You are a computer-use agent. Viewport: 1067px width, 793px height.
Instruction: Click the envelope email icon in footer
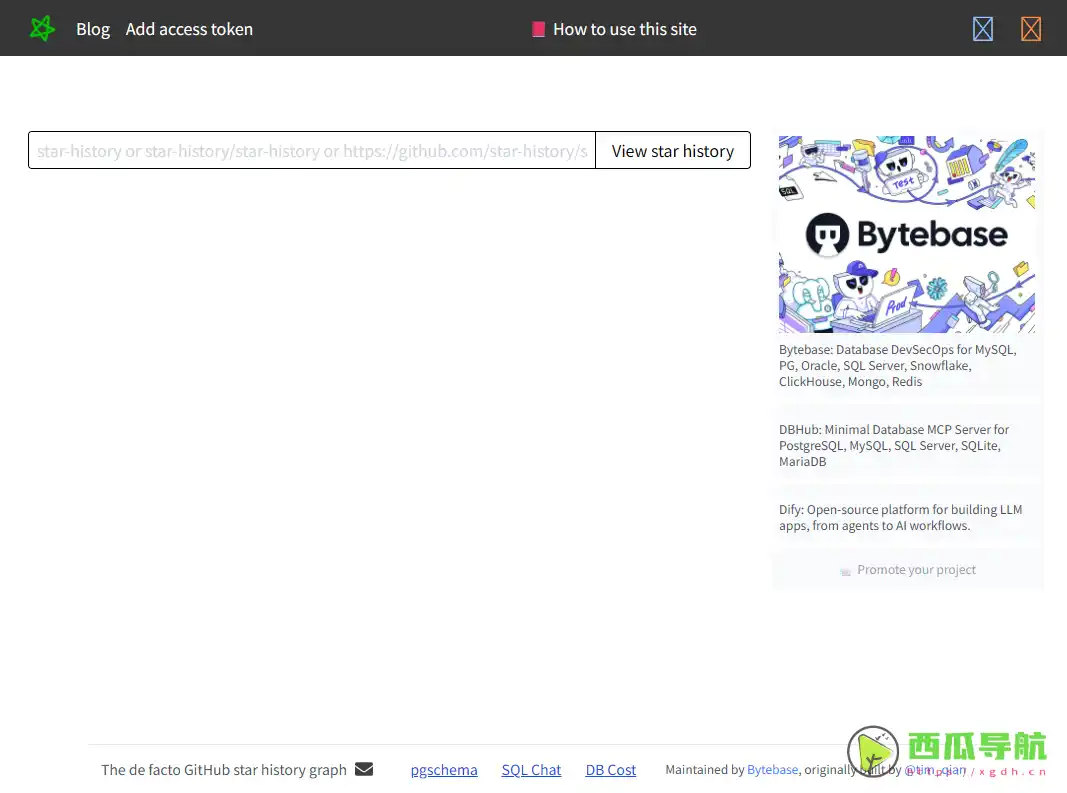coord(364,769)
